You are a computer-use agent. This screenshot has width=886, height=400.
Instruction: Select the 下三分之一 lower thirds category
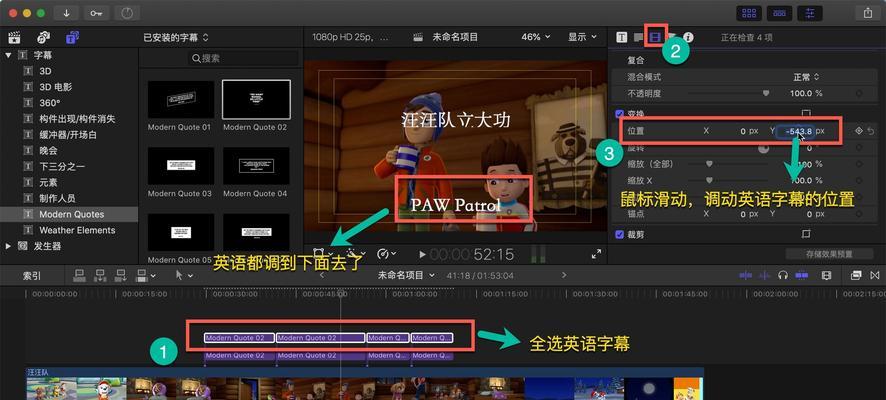[x=60, y=167]
